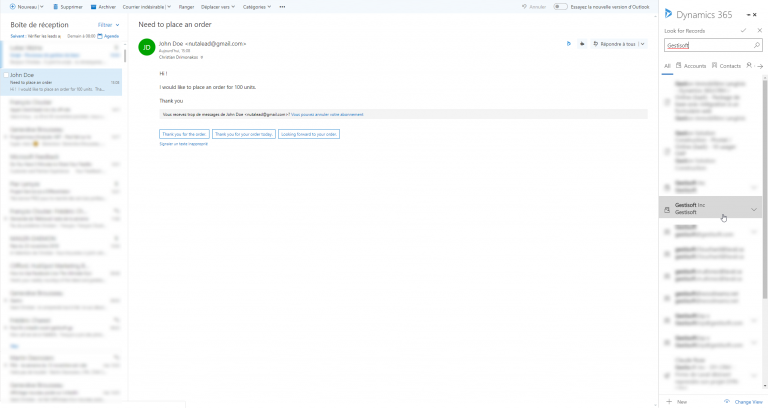Click the Dynamics 365 logo icon

click(x=668, y=14)
